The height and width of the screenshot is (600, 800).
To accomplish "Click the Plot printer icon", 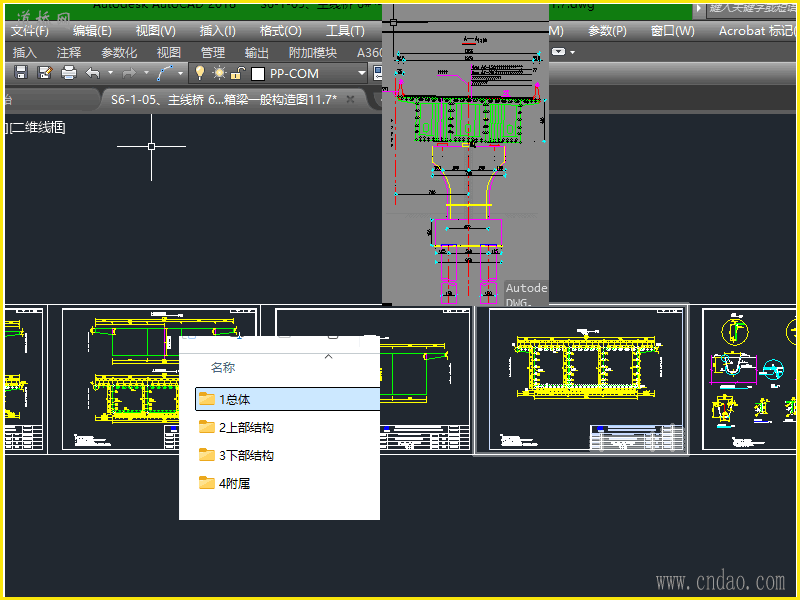I will point(69,73).
